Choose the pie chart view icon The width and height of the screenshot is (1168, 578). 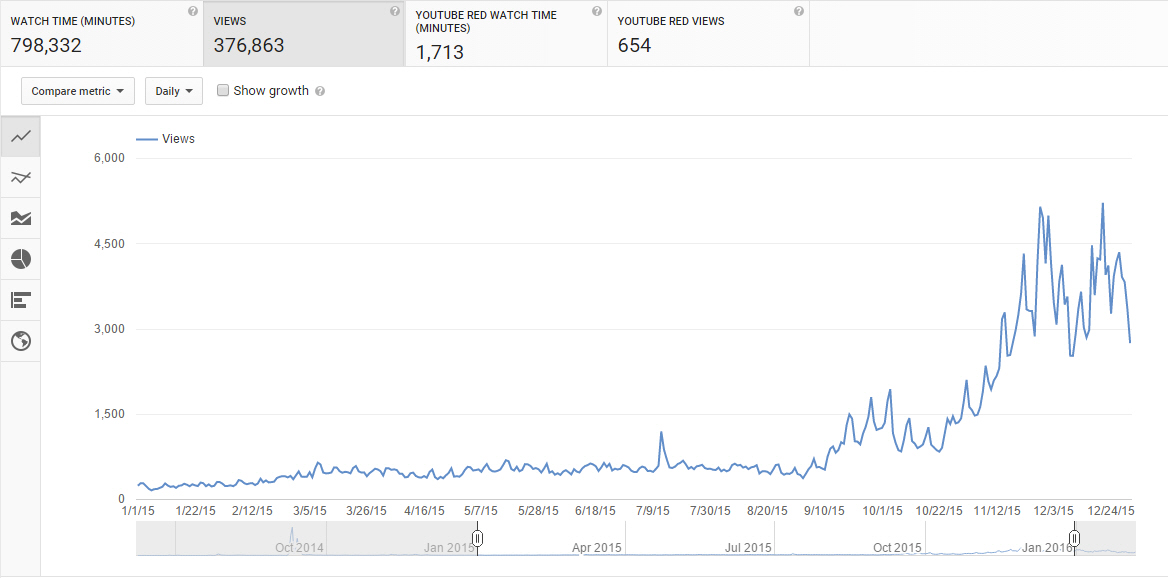pos(20,259)
